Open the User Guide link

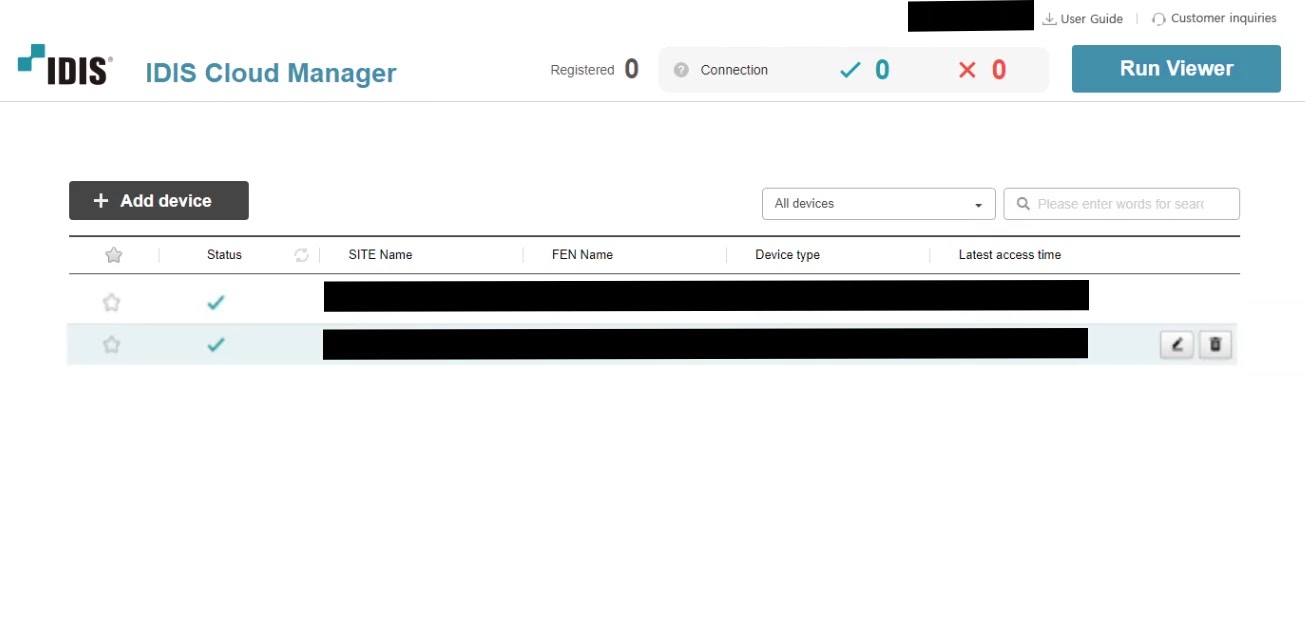[1091, 19]
